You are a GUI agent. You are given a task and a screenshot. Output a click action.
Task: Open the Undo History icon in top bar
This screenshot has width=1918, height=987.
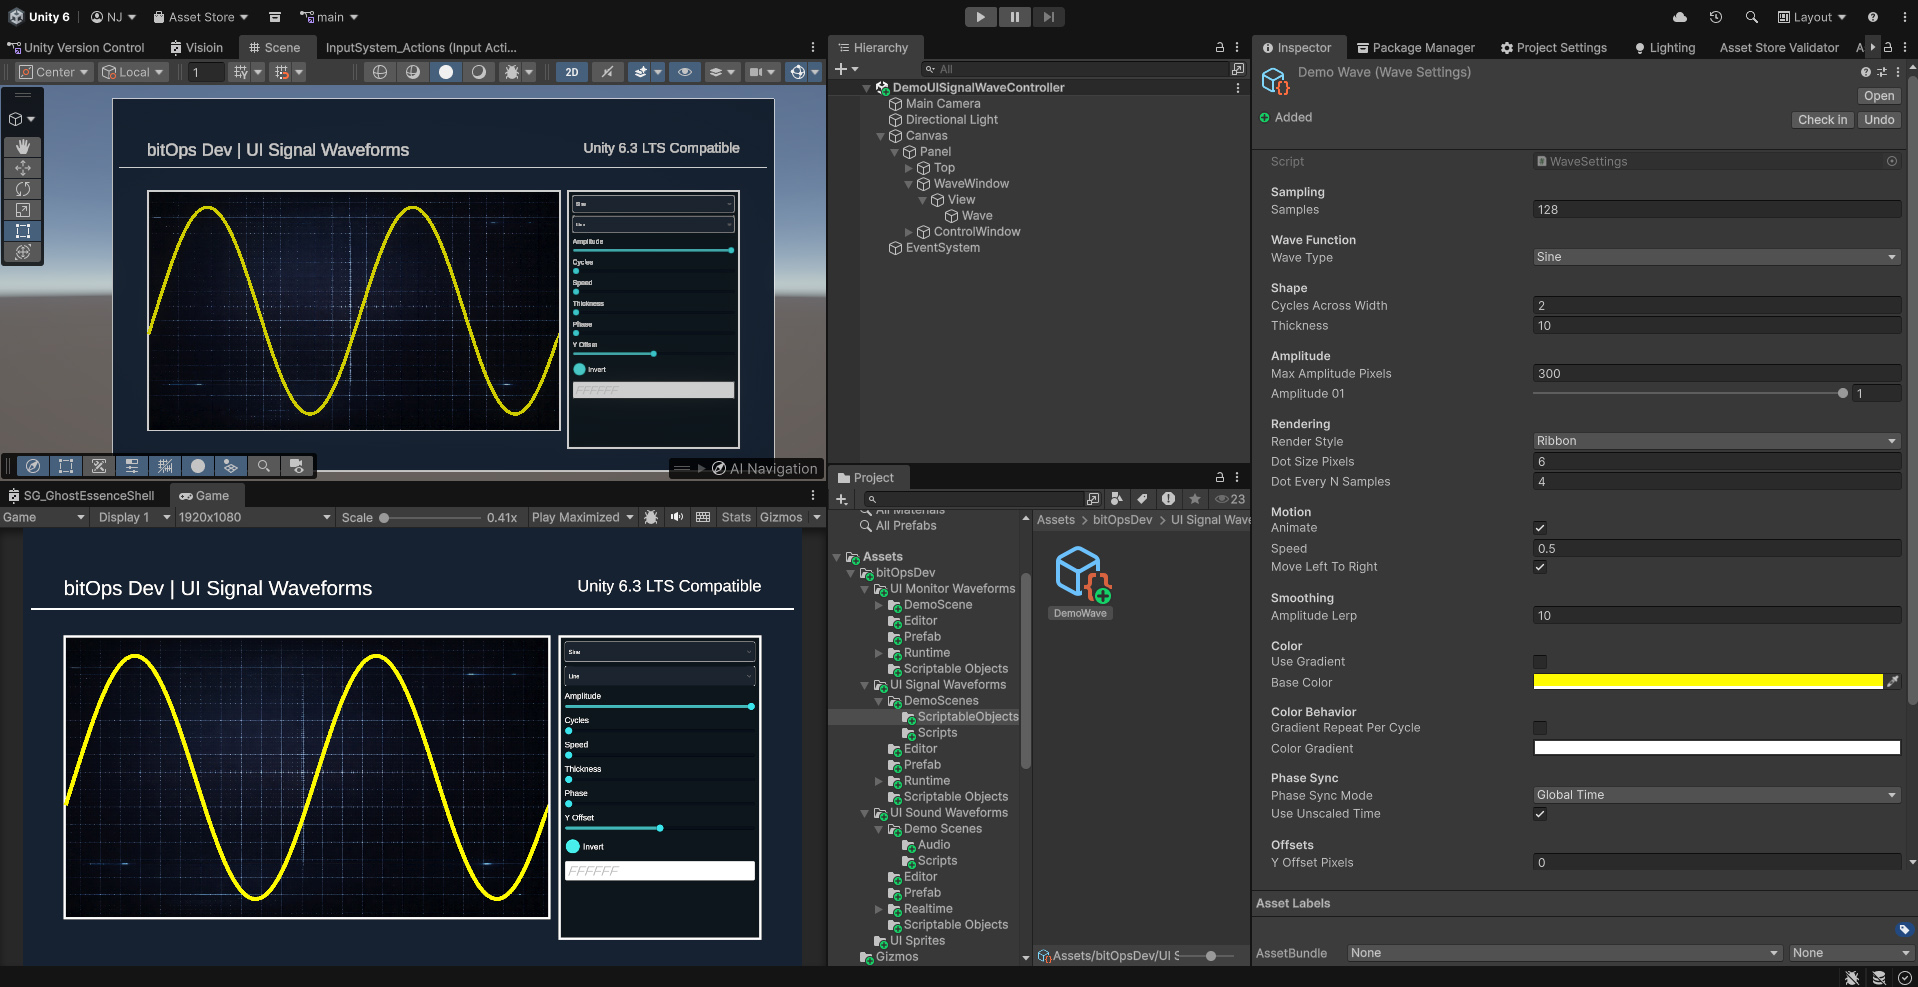coord(1716,17)
